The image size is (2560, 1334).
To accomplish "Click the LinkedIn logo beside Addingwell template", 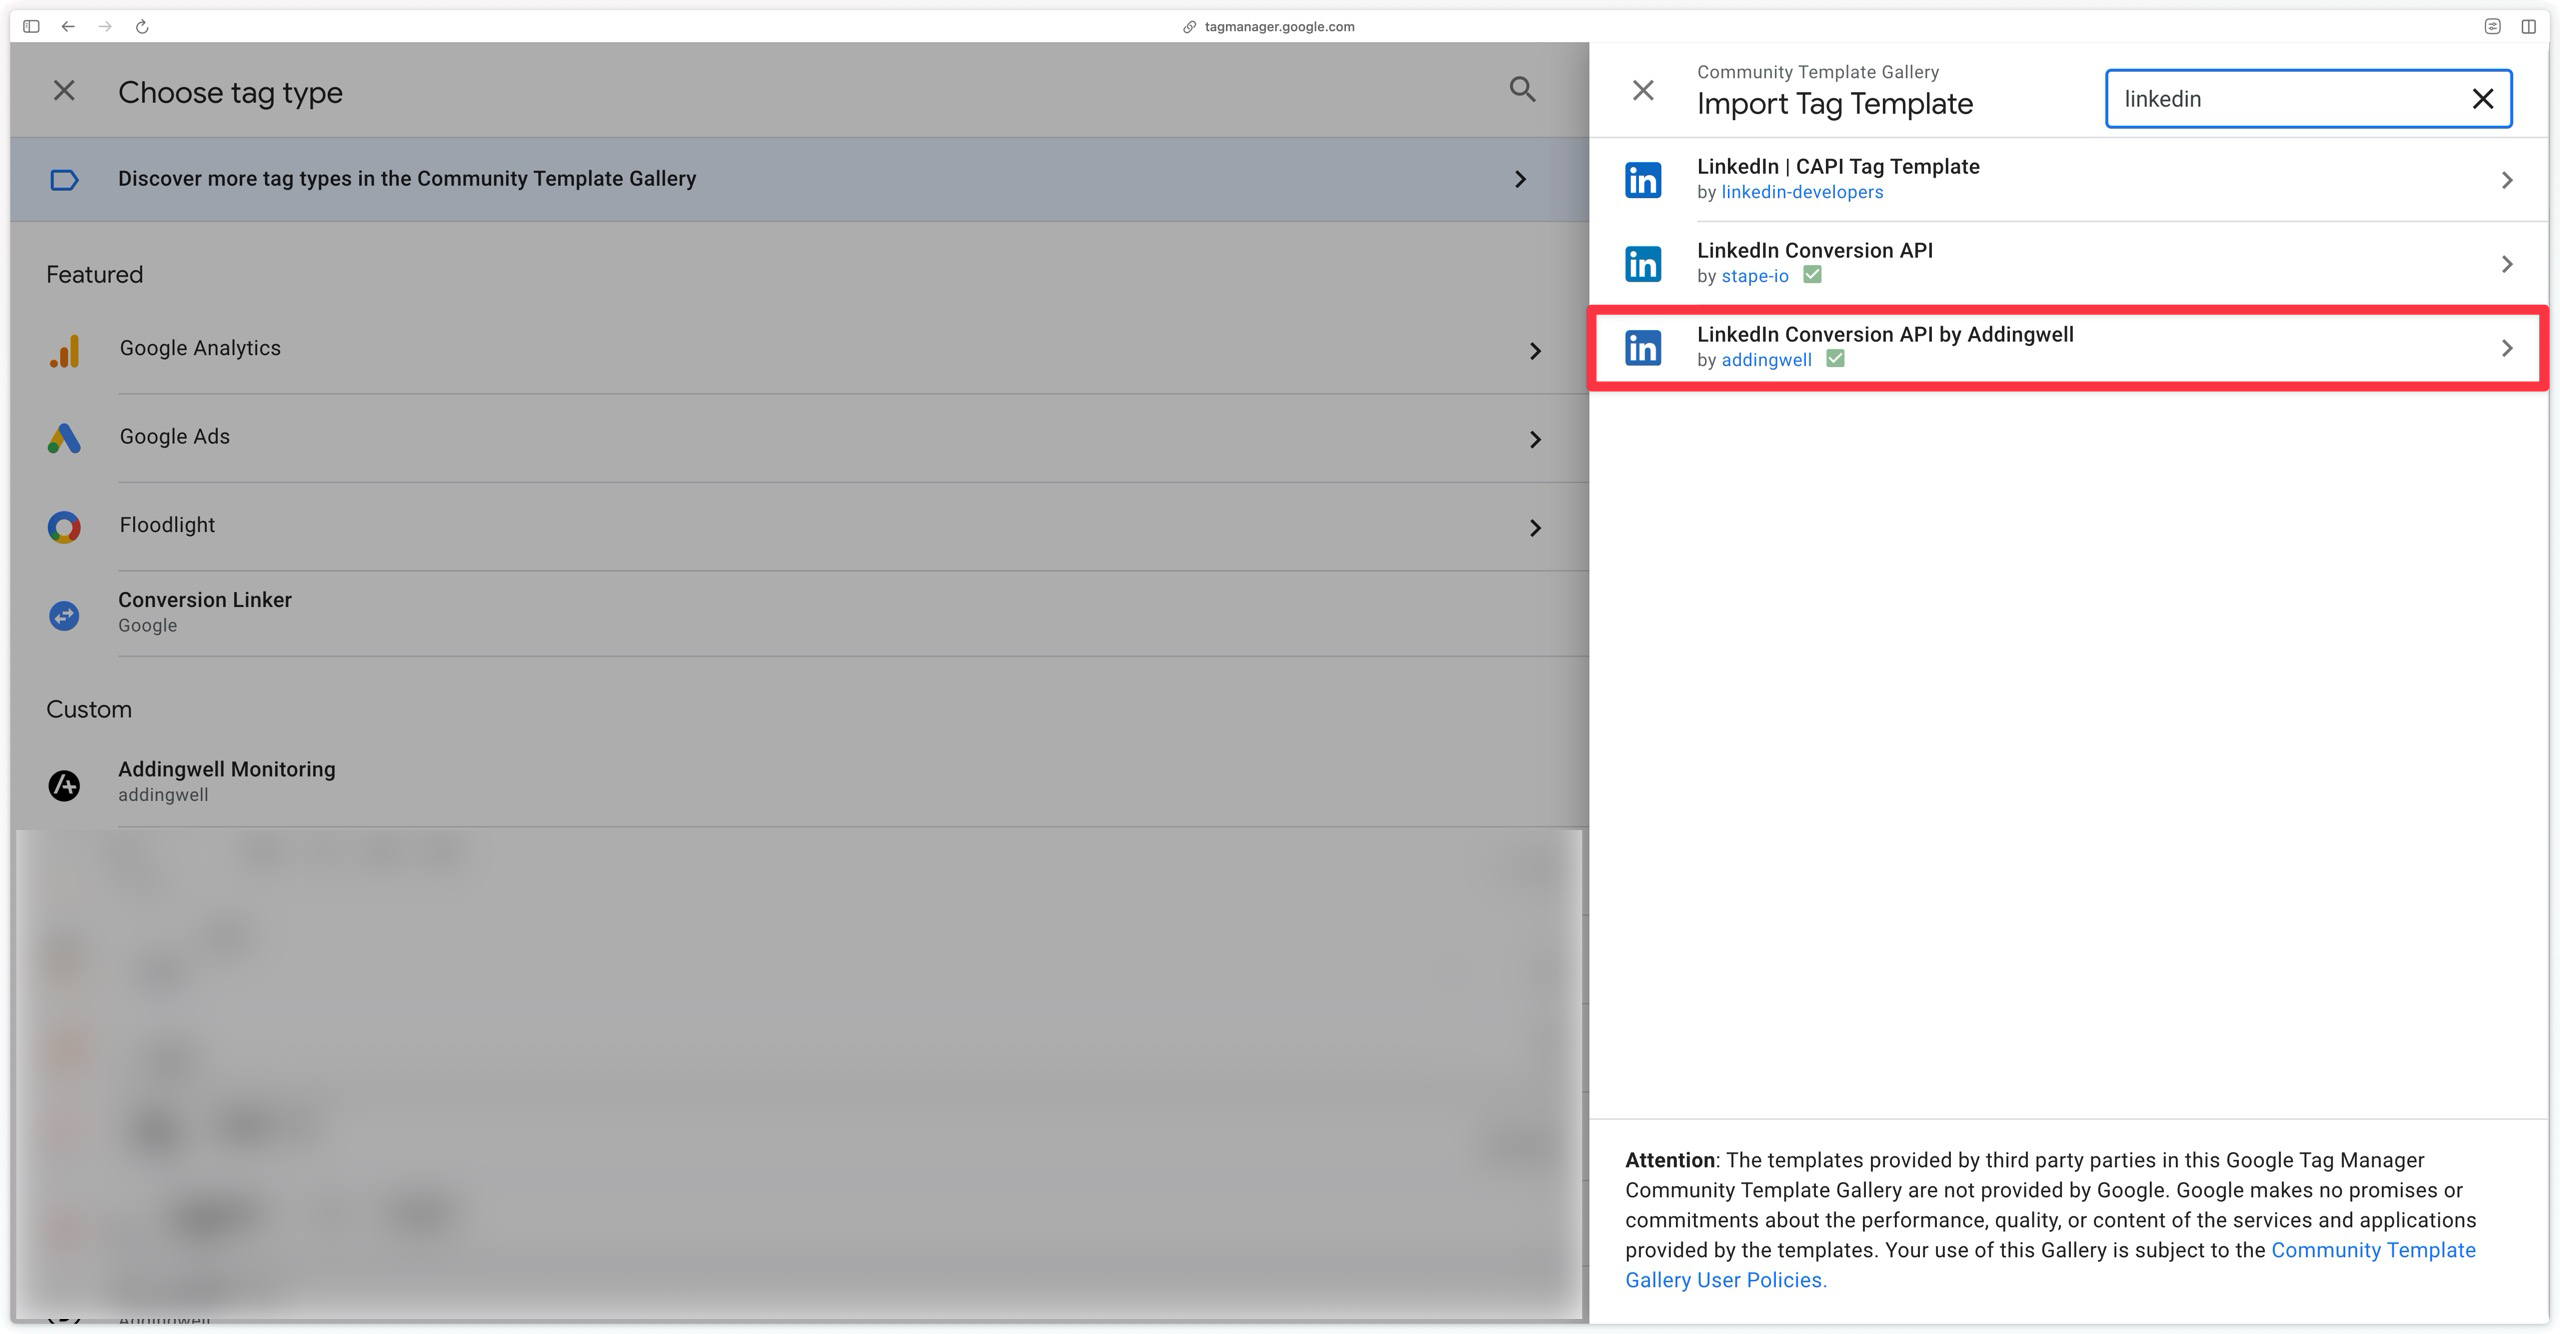I will 1643,348.
